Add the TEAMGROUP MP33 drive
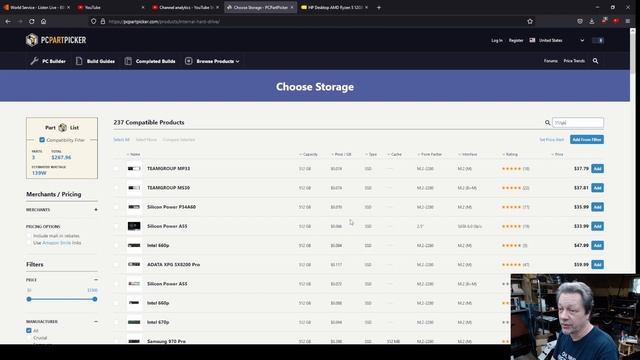This screenshot has width=640, height=360. [597, 169]
